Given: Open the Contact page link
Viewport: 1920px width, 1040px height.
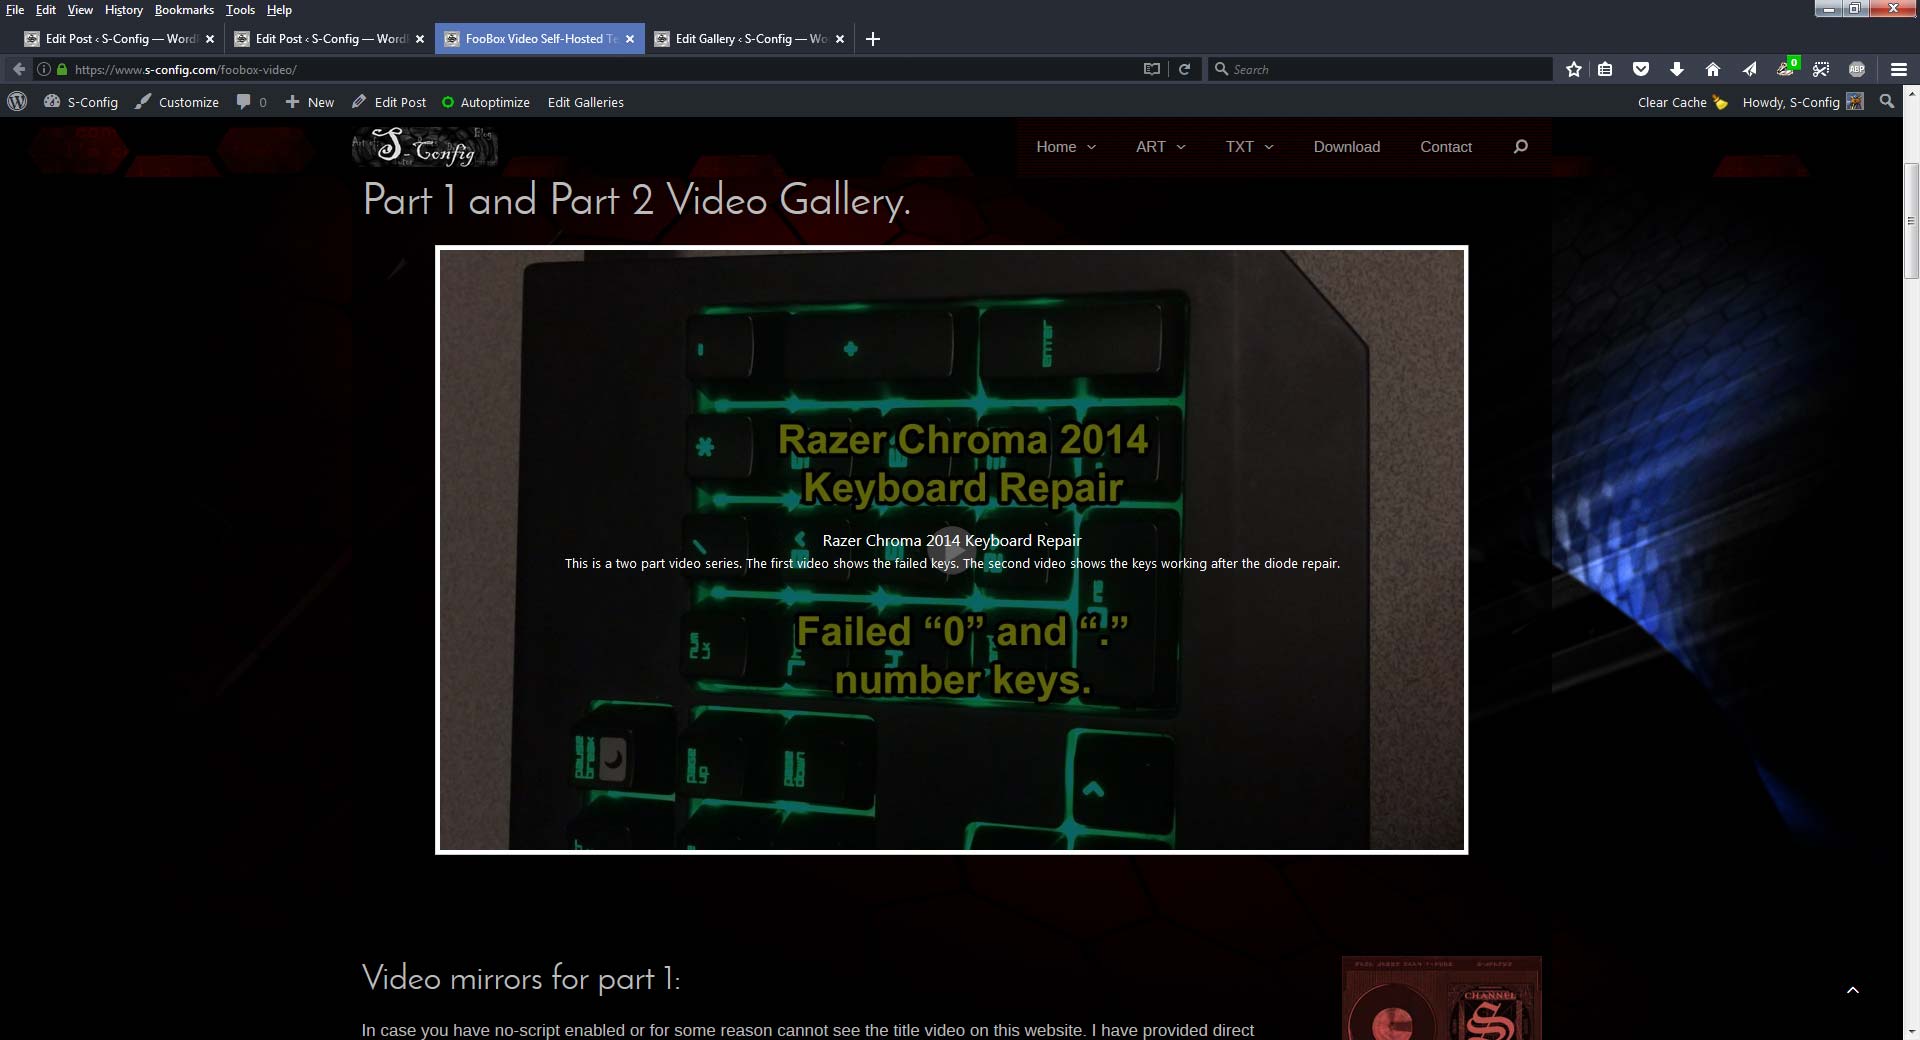Looking at the screenshot, I should point(1445,147).
